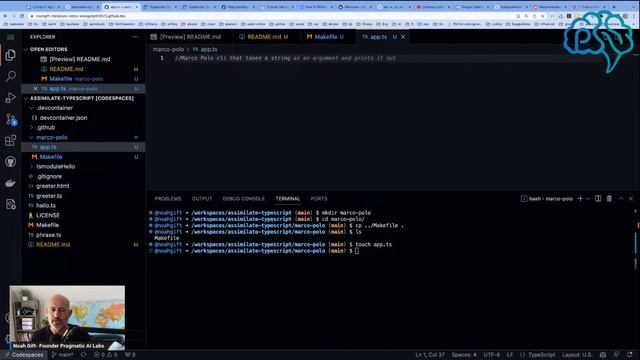Click Ln 1, Col 37 cursor position
640x360 pixels.
(430, 355)
